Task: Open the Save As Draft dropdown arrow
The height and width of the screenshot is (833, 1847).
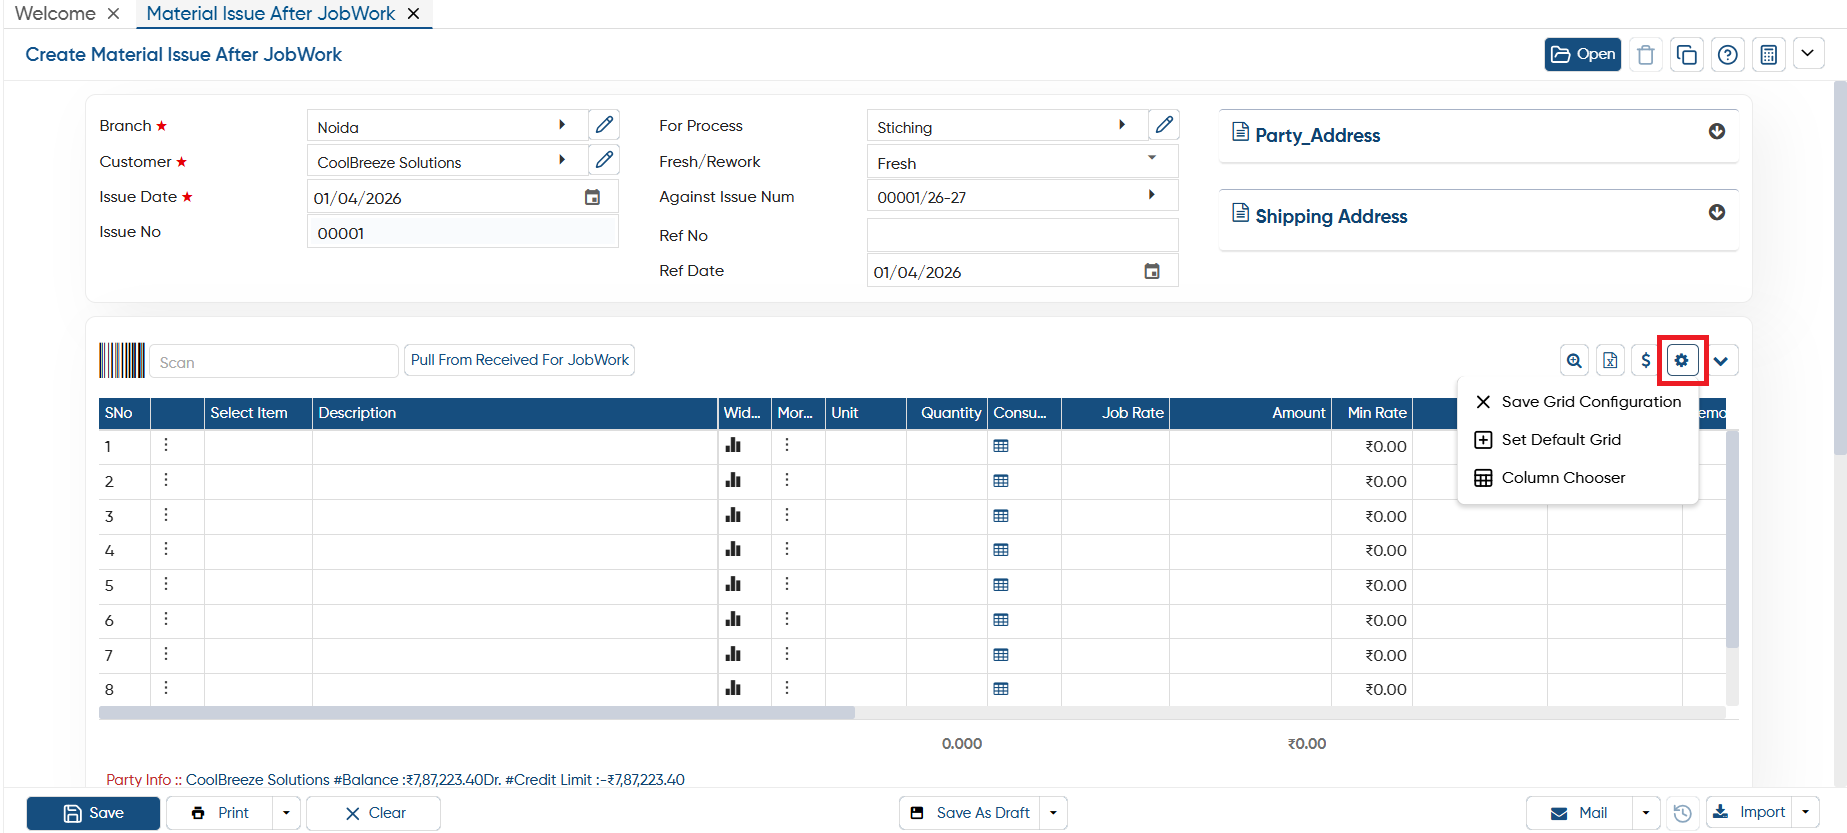Action: point(1053,813)
